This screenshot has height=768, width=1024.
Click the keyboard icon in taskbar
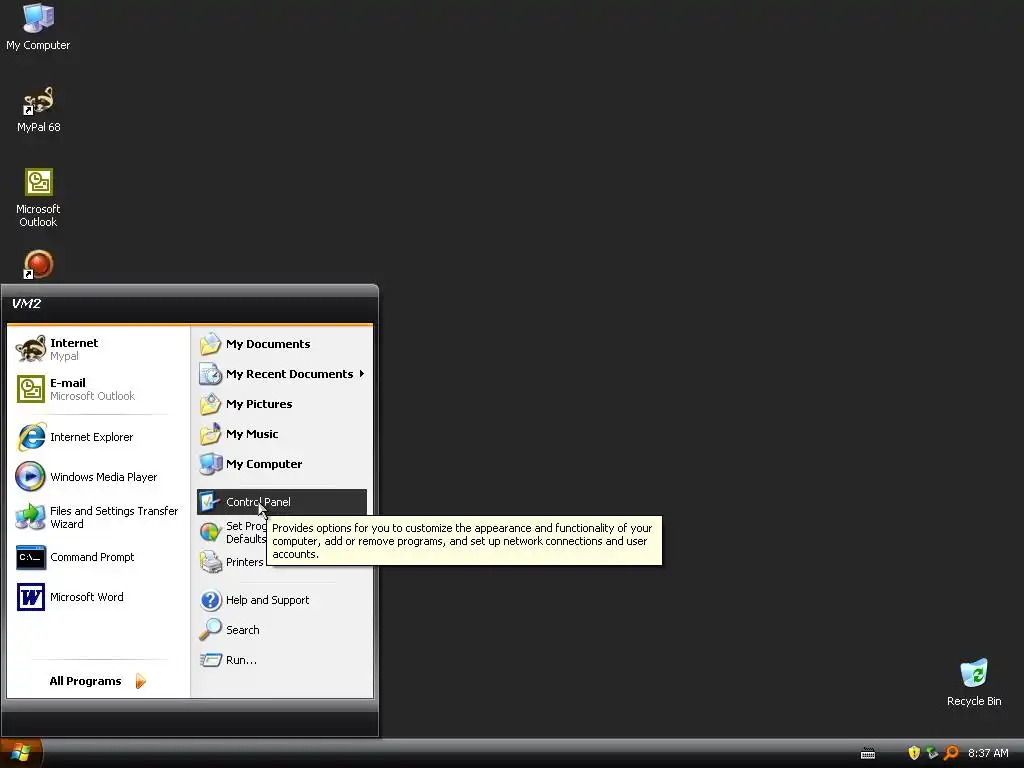(868, 754)
